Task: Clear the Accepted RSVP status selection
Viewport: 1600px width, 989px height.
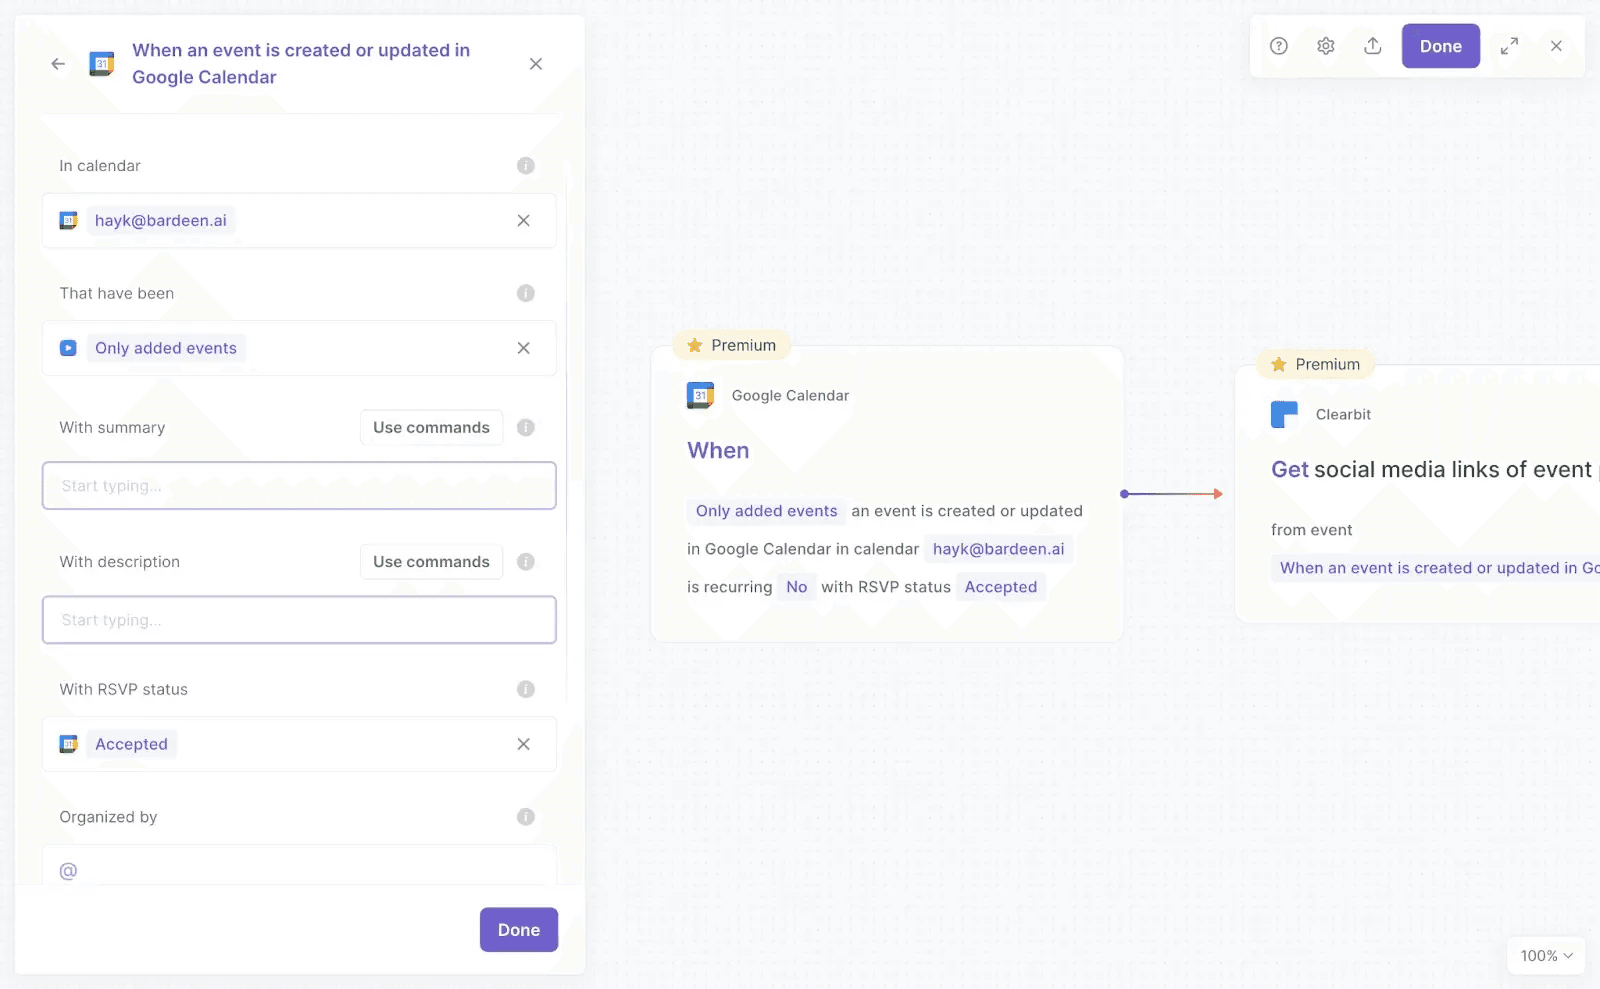Action: tap(524, 744)
